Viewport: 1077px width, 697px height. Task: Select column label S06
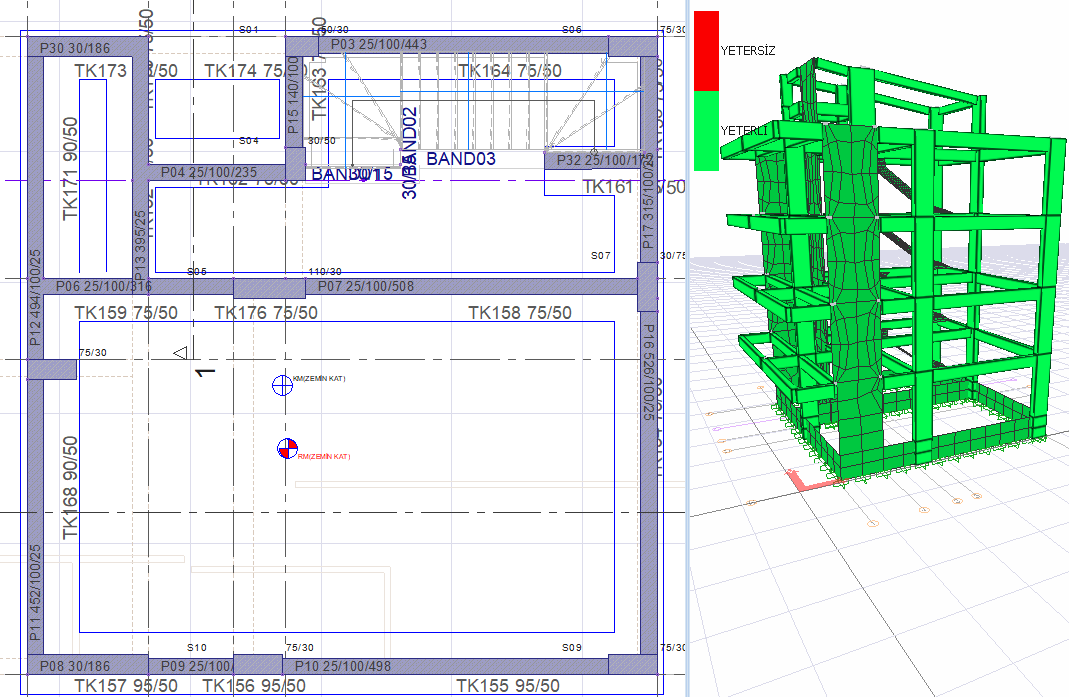pyautogui.click(x=571, y=30)
